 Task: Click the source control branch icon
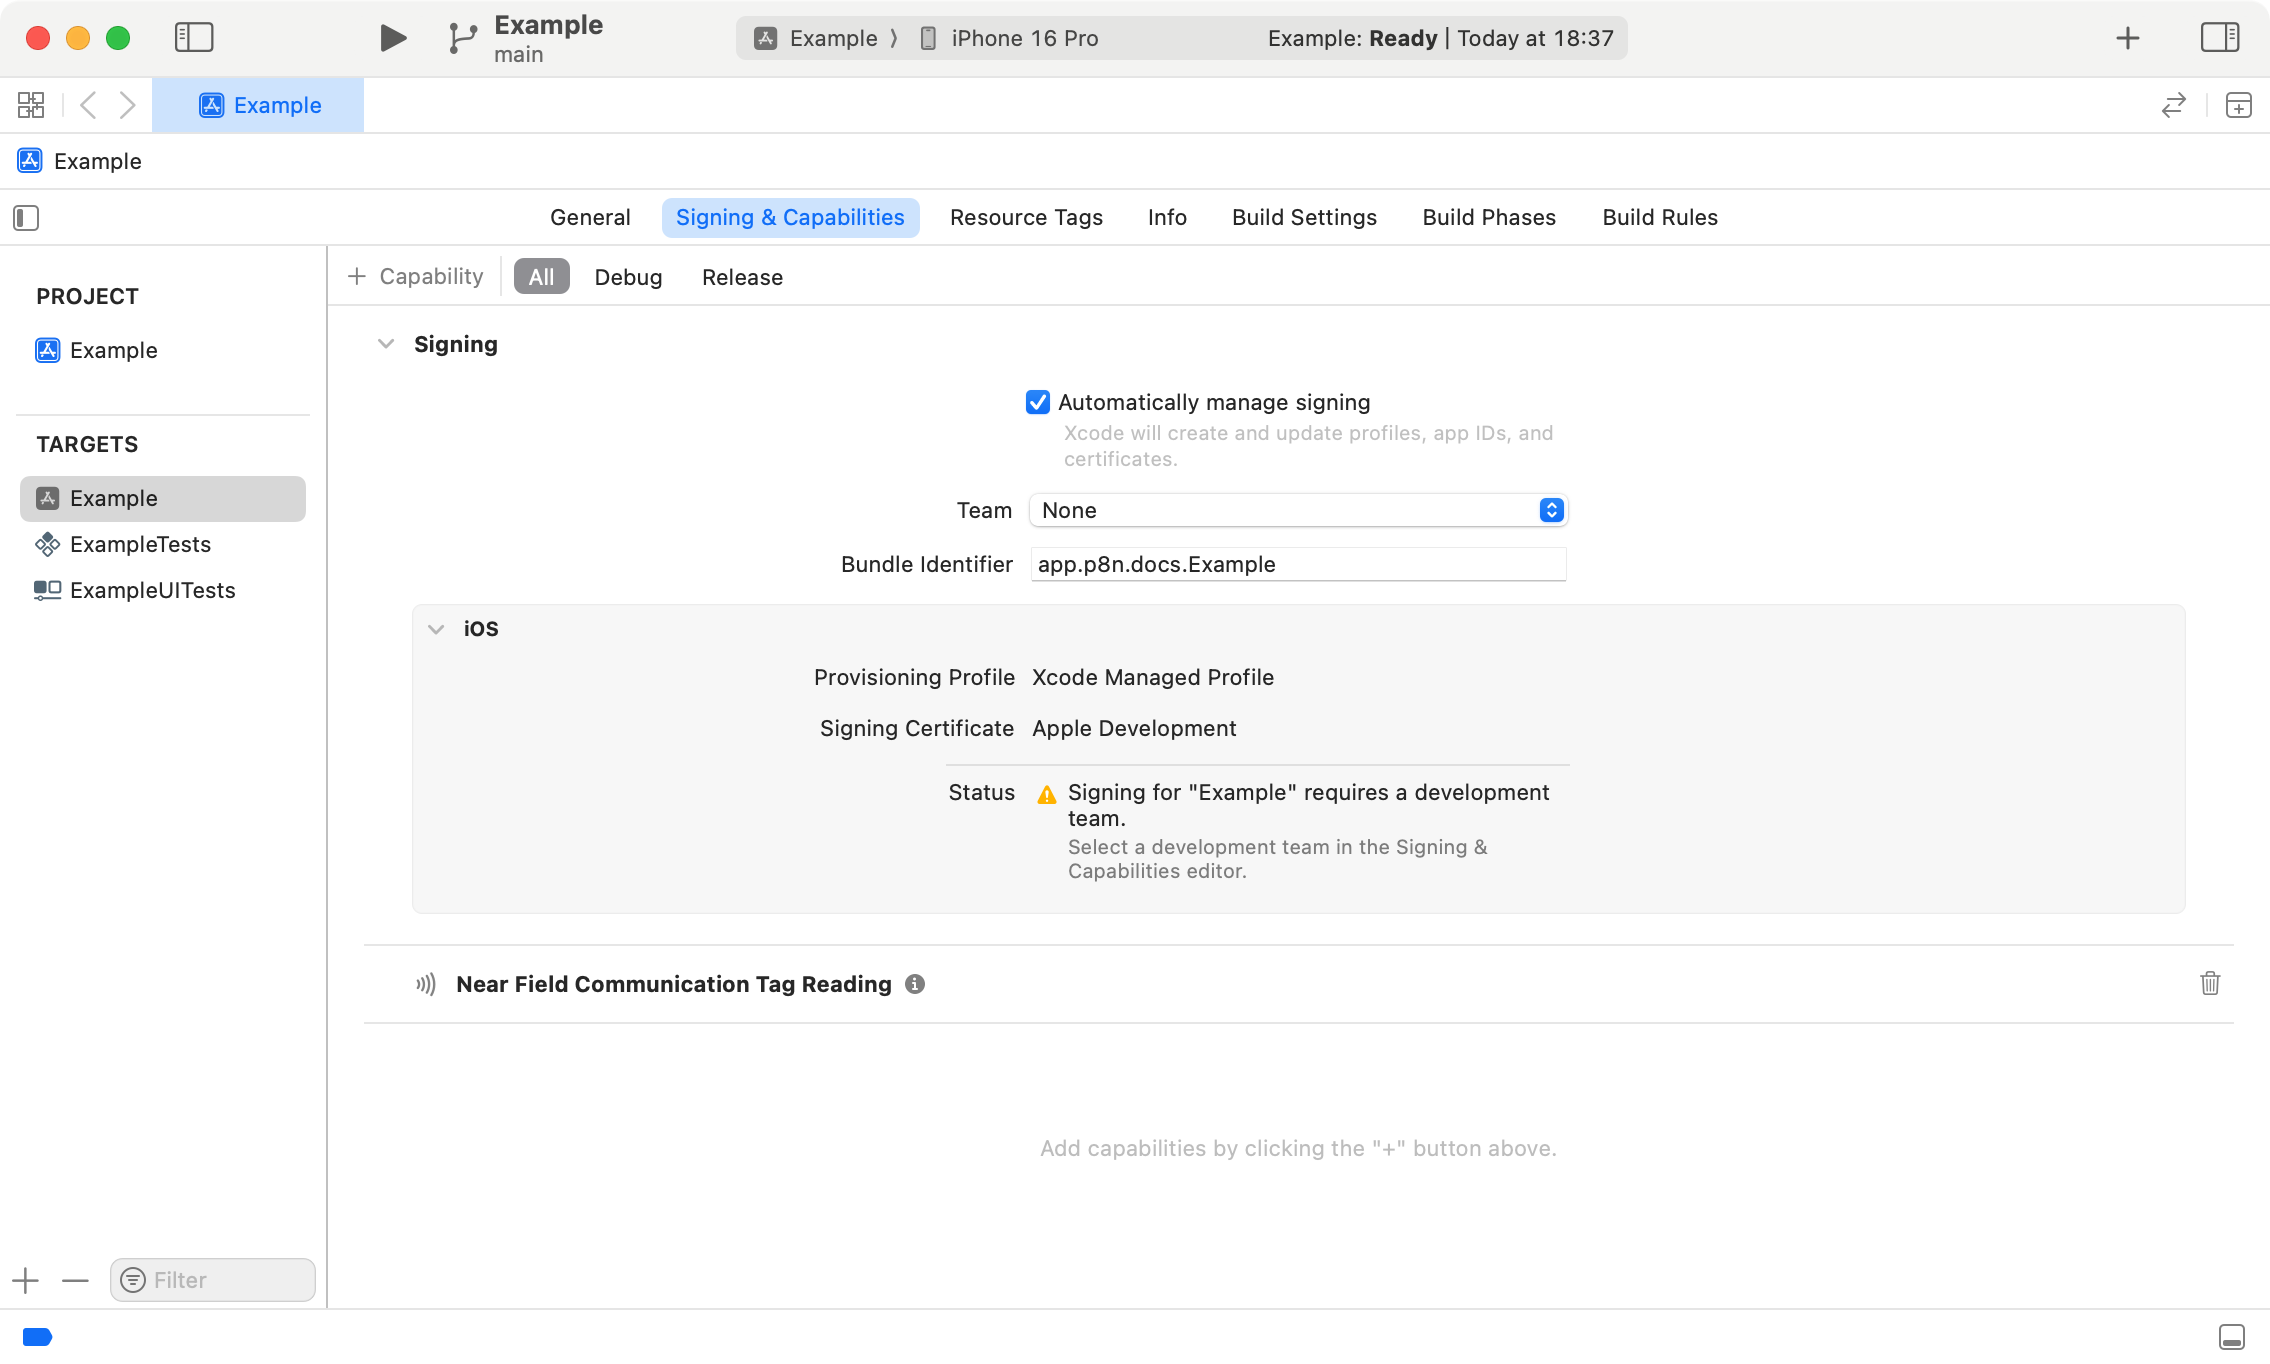click(461, 38)
